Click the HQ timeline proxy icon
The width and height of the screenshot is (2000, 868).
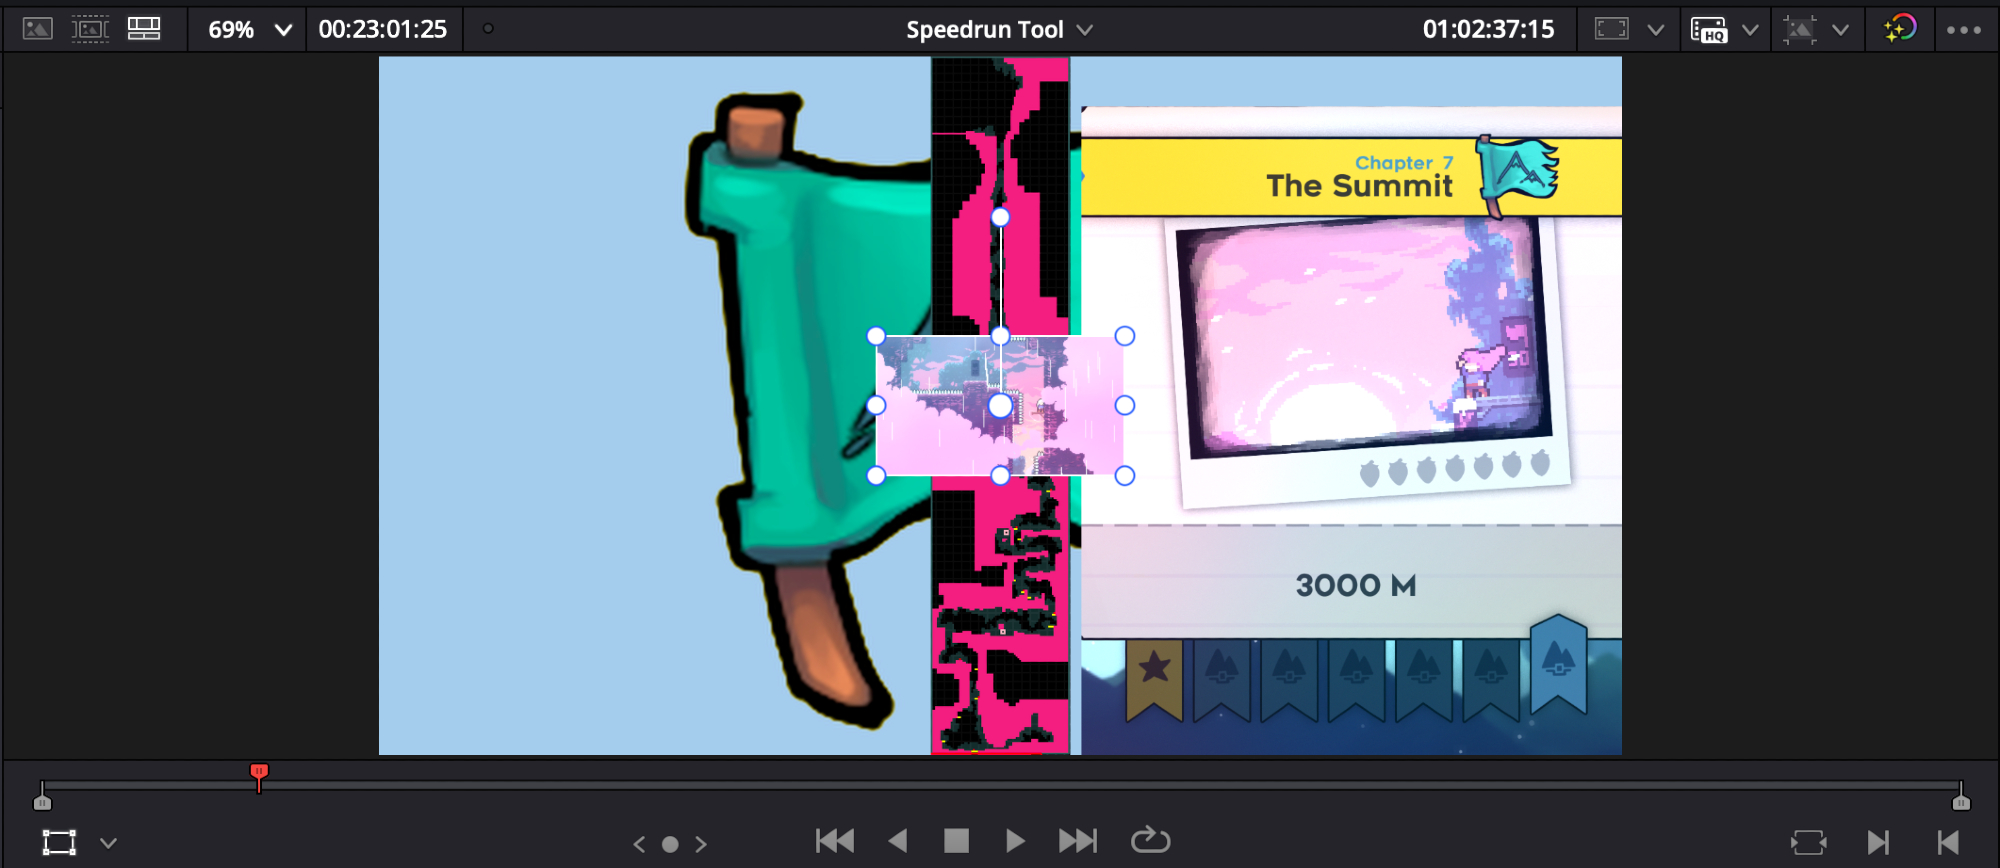coord(1708,30)
